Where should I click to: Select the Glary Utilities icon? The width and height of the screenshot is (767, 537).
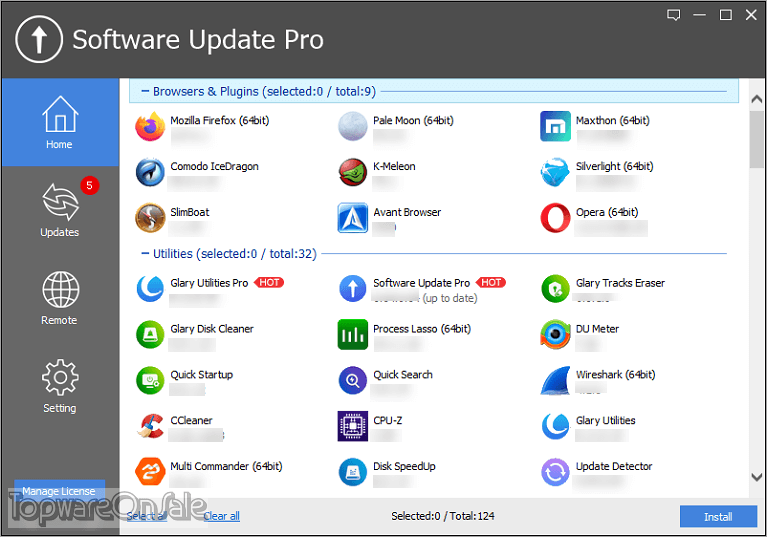click(555, 426)
